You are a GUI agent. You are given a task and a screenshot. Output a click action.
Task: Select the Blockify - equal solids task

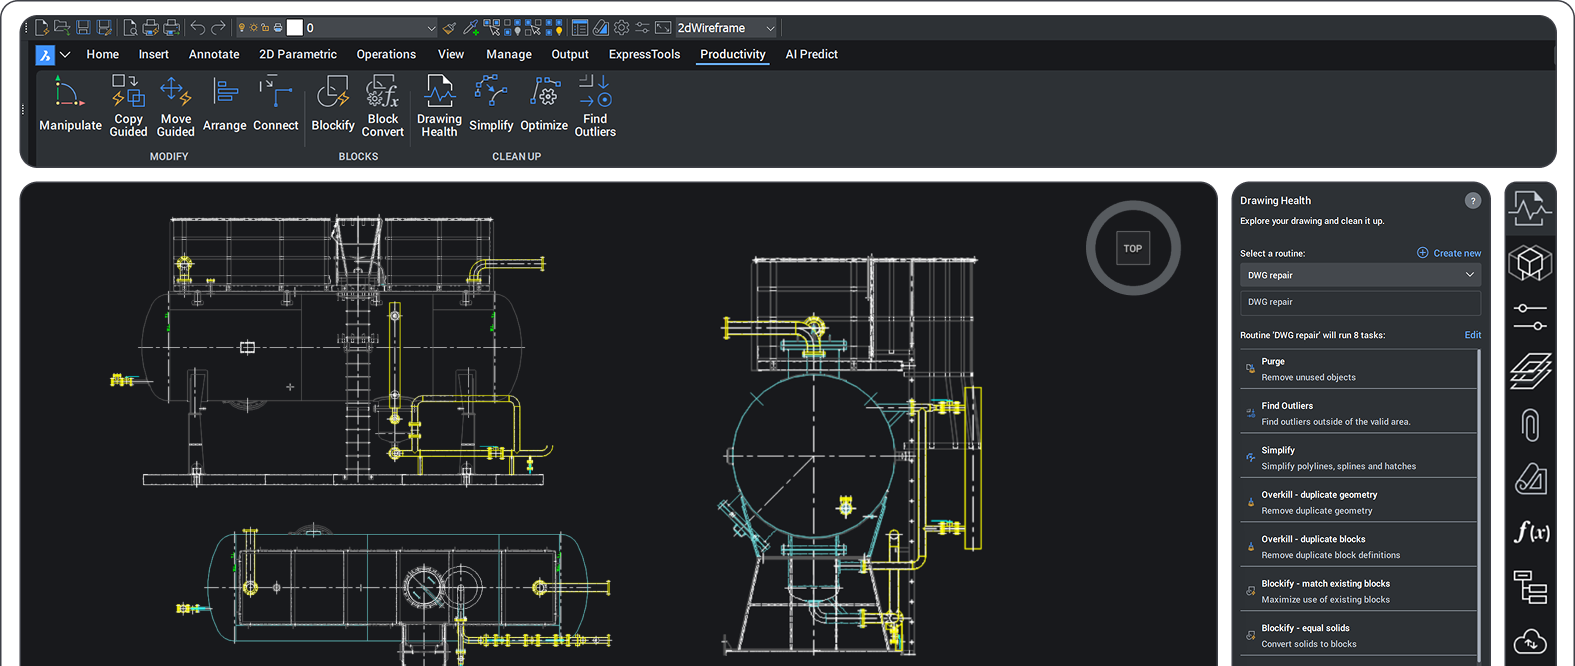[x=1358, y=636]
